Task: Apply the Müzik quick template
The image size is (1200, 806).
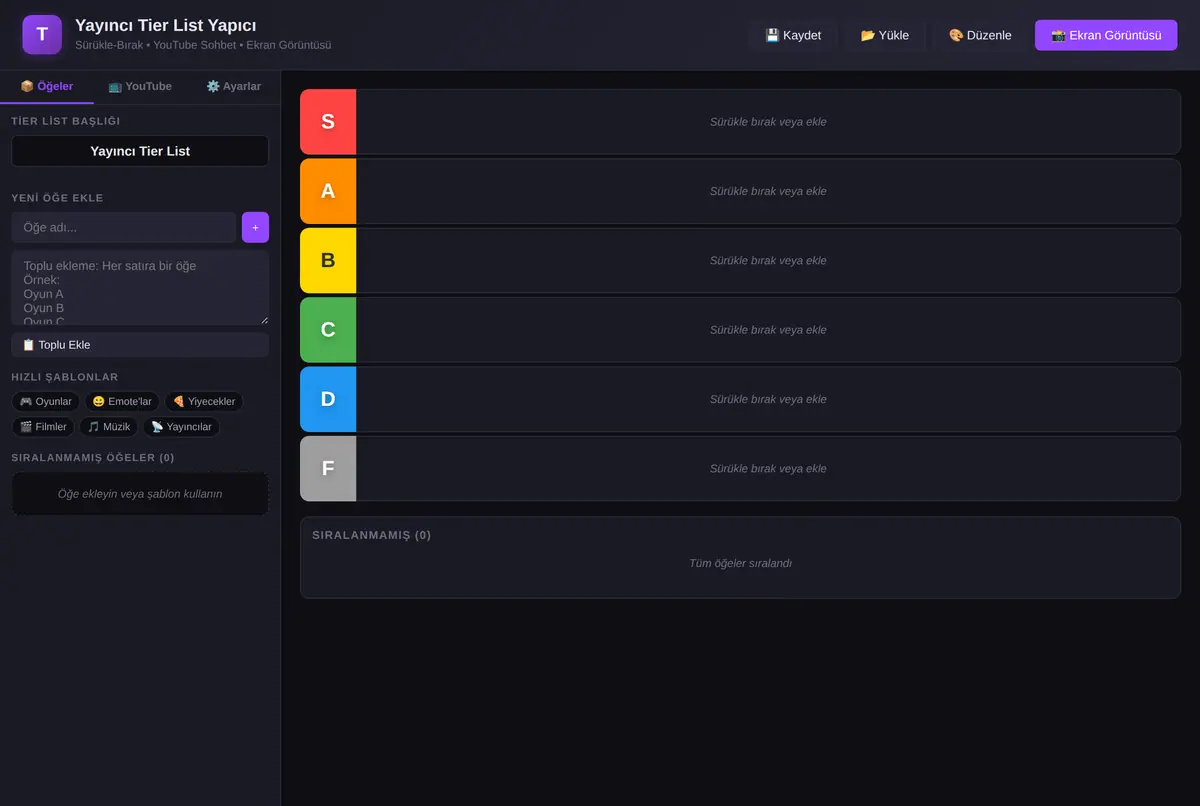Action: (109, 427)
